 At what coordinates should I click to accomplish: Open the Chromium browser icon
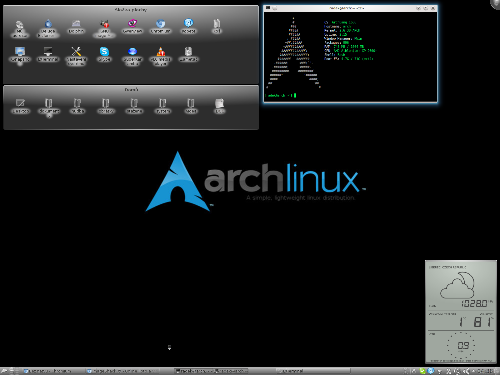161,23
